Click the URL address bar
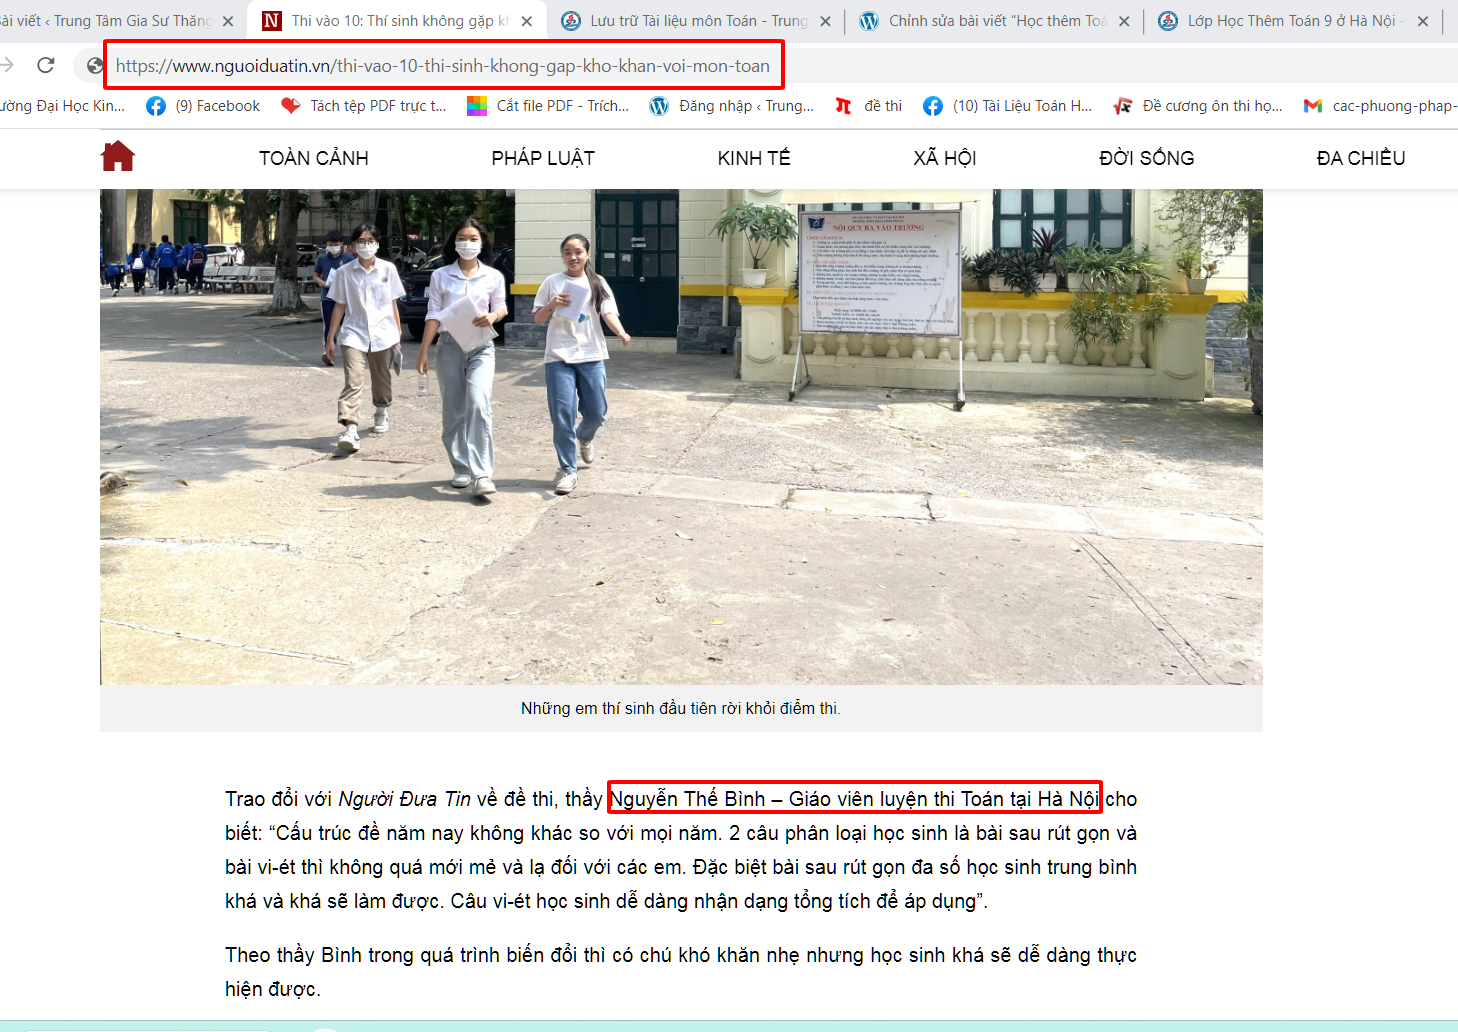 coord(442,66)
